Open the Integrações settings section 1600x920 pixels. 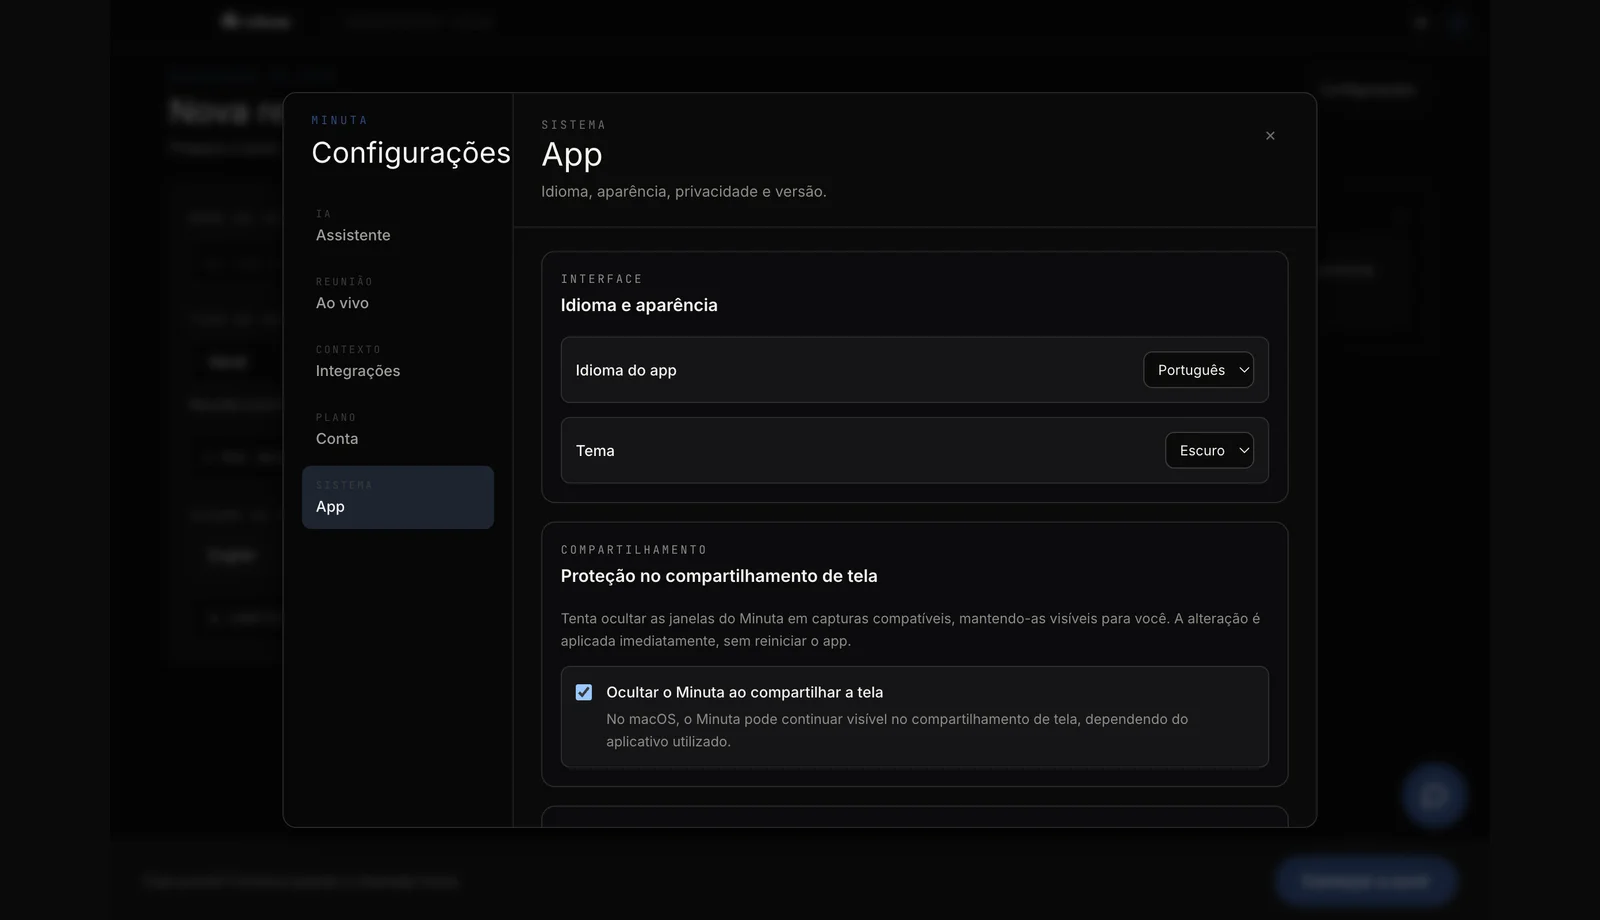point(398,362)
